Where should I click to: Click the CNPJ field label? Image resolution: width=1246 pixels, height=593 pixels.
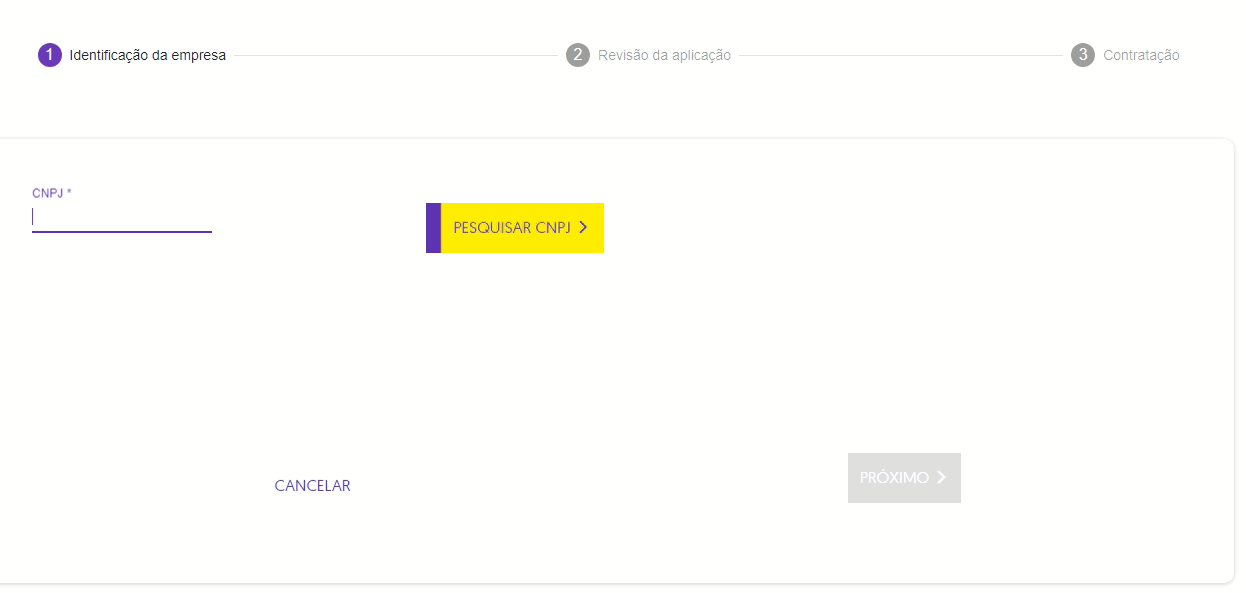47,193
